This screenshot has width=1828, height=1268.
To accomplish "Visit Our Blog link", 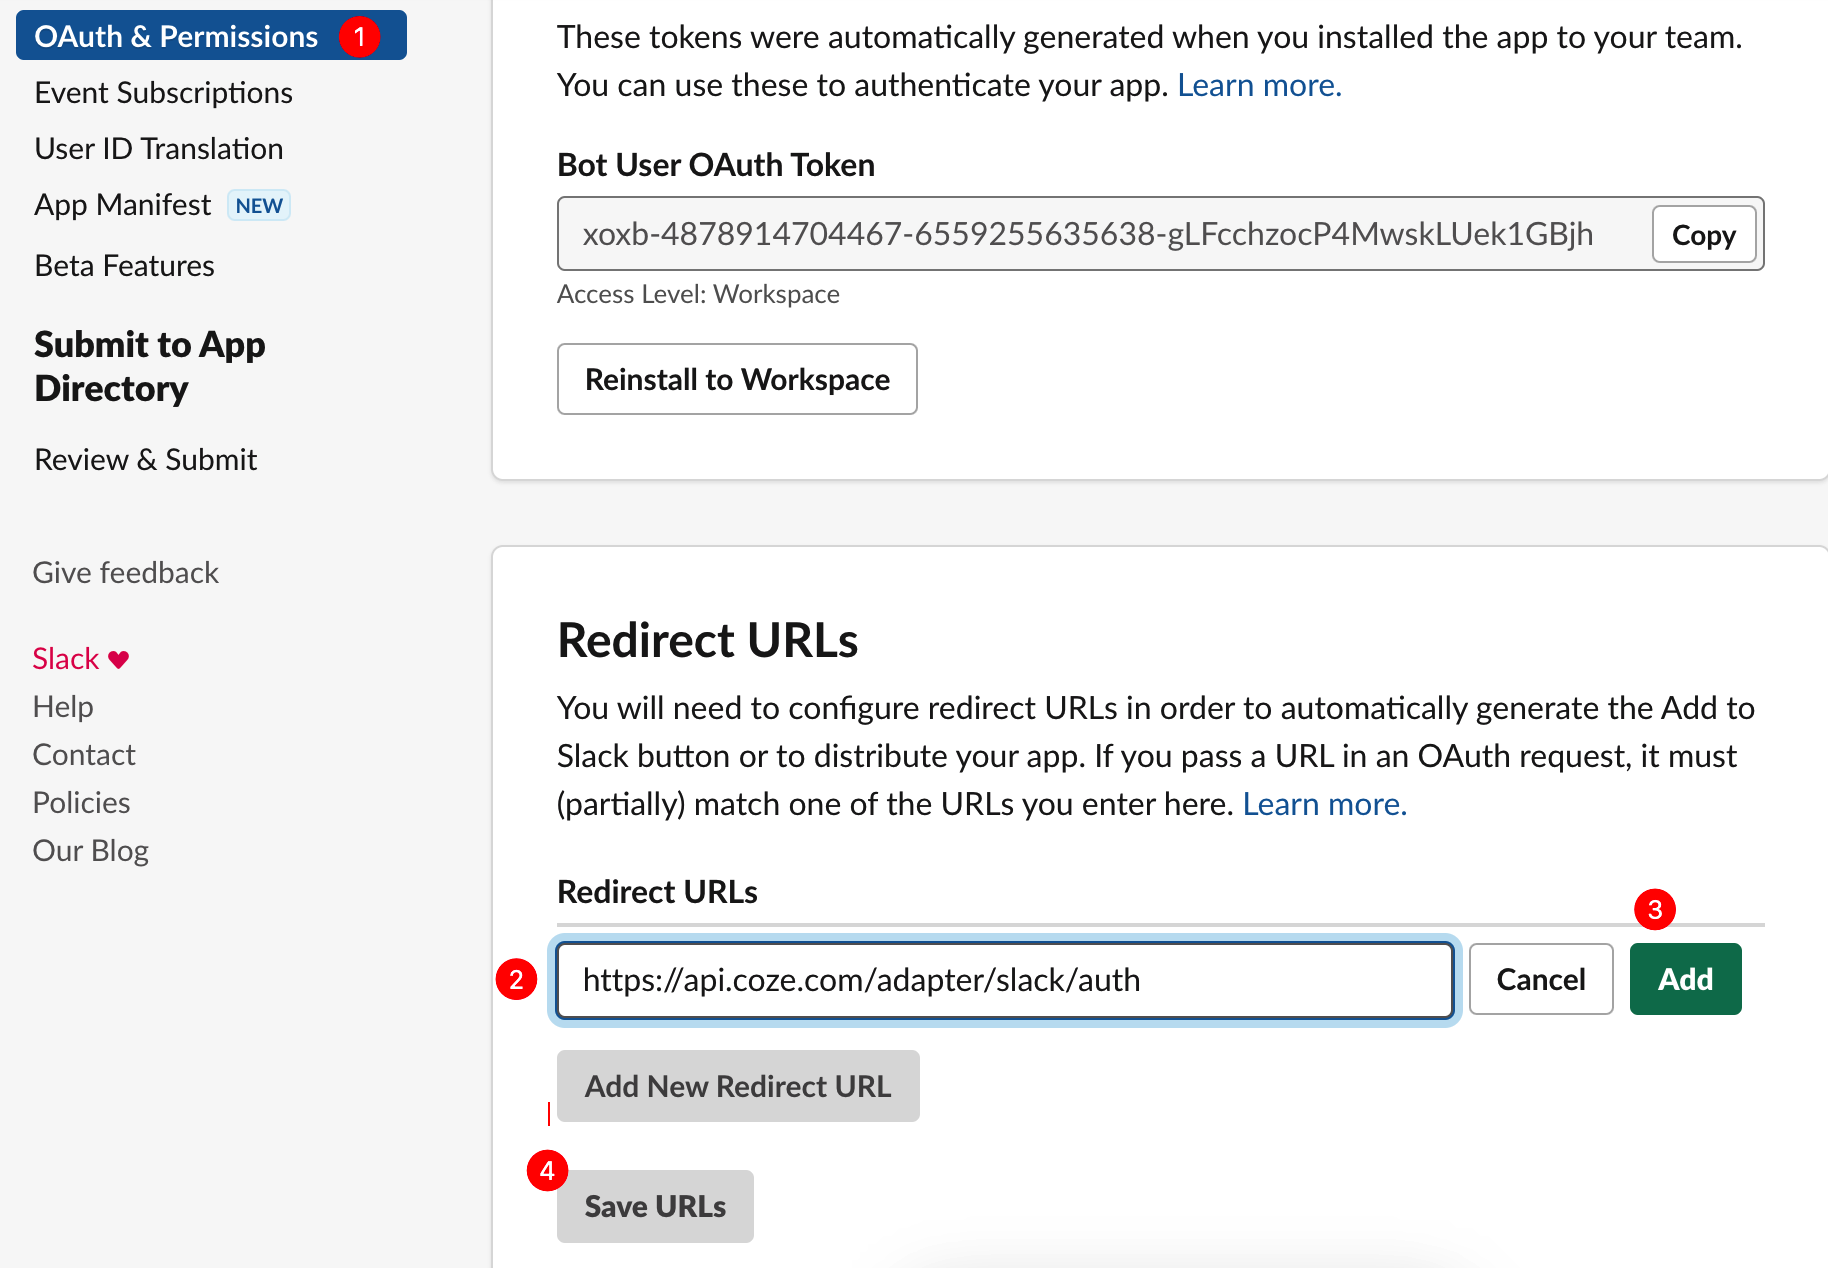I will (91, 851).
